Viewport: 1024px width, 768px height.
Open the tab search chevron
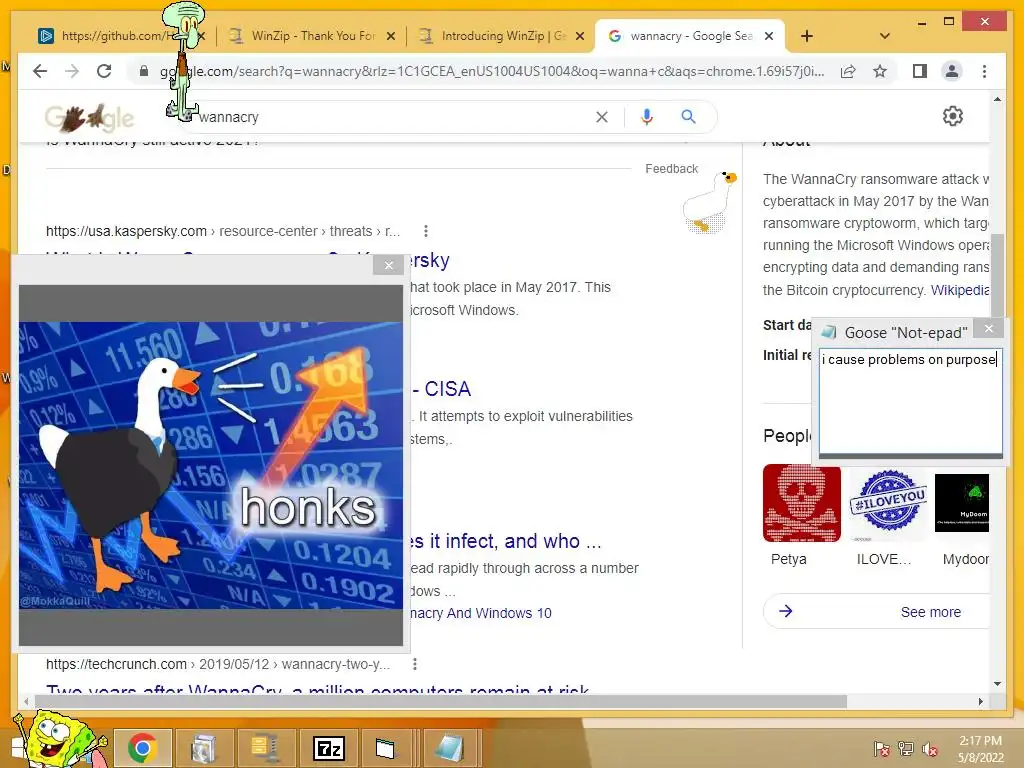pos(884,36)
